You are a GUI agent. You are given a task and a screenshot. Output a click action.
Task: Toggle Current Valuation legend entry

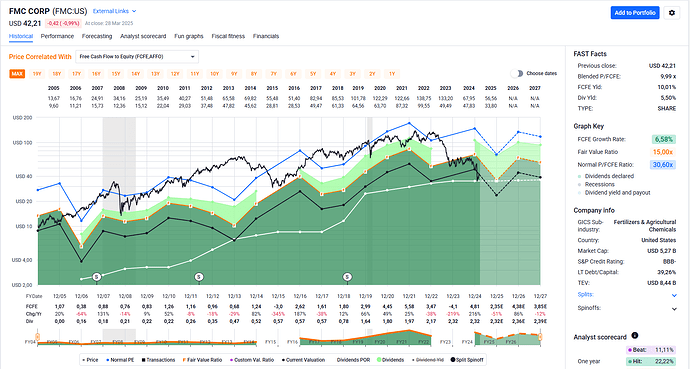tap(303, 360)
